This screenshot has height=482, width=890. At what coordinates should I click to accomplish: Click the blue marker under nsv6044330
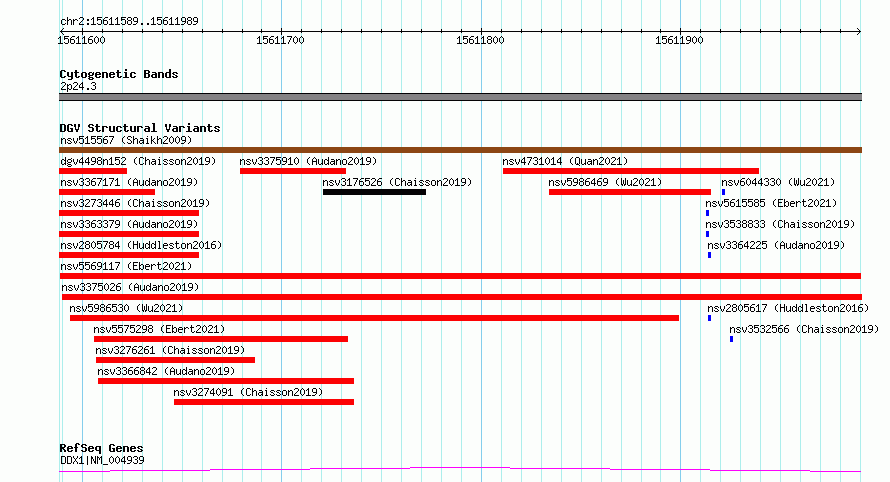pyautogui.click(x=723, y=192)
